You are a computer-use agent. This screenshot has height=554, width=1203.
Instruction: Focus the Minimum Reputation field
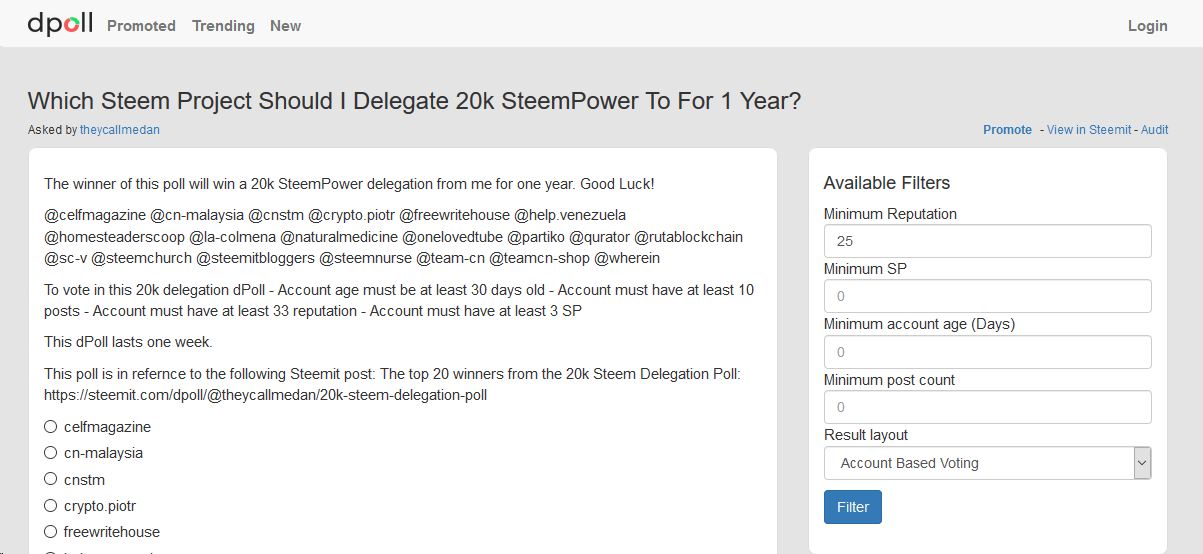[x=987, y=241]
